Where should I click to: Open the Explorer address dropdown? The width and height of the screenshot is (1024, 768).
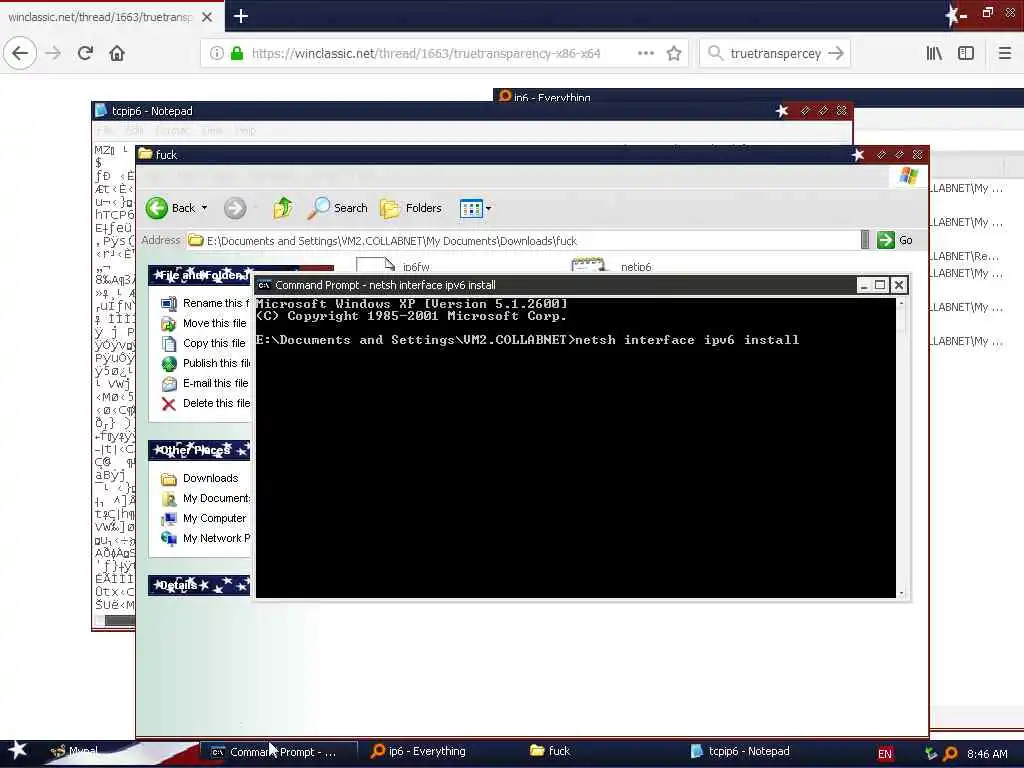[x=865, y=240]
